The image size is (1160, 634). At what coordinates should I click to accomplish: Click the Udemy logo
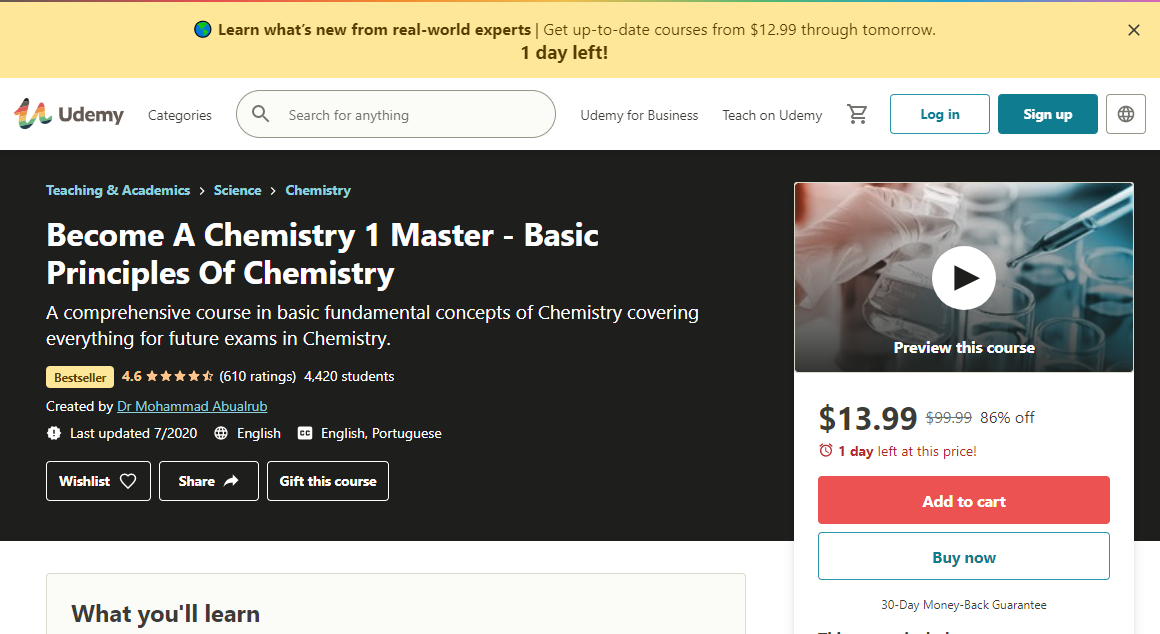pyautogui.click(x=69, y=114)
